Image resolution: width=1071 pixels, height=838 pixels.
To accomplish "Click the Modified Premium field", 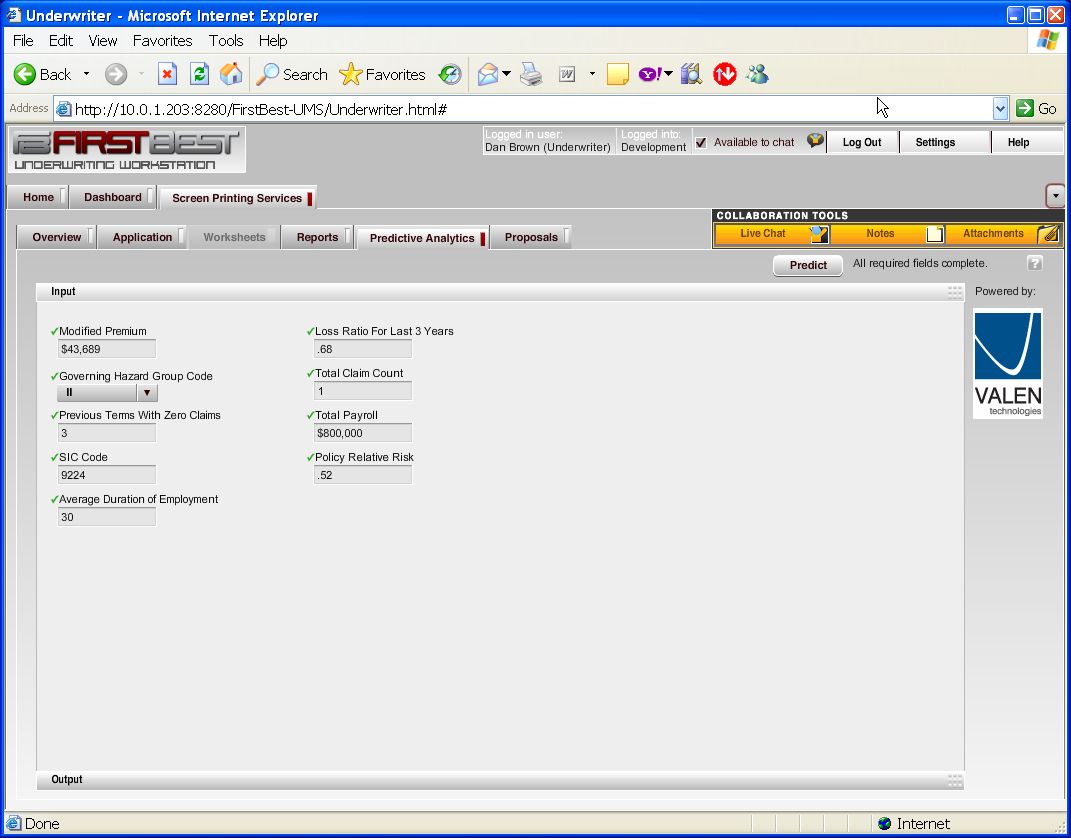I will click(107, 349).
